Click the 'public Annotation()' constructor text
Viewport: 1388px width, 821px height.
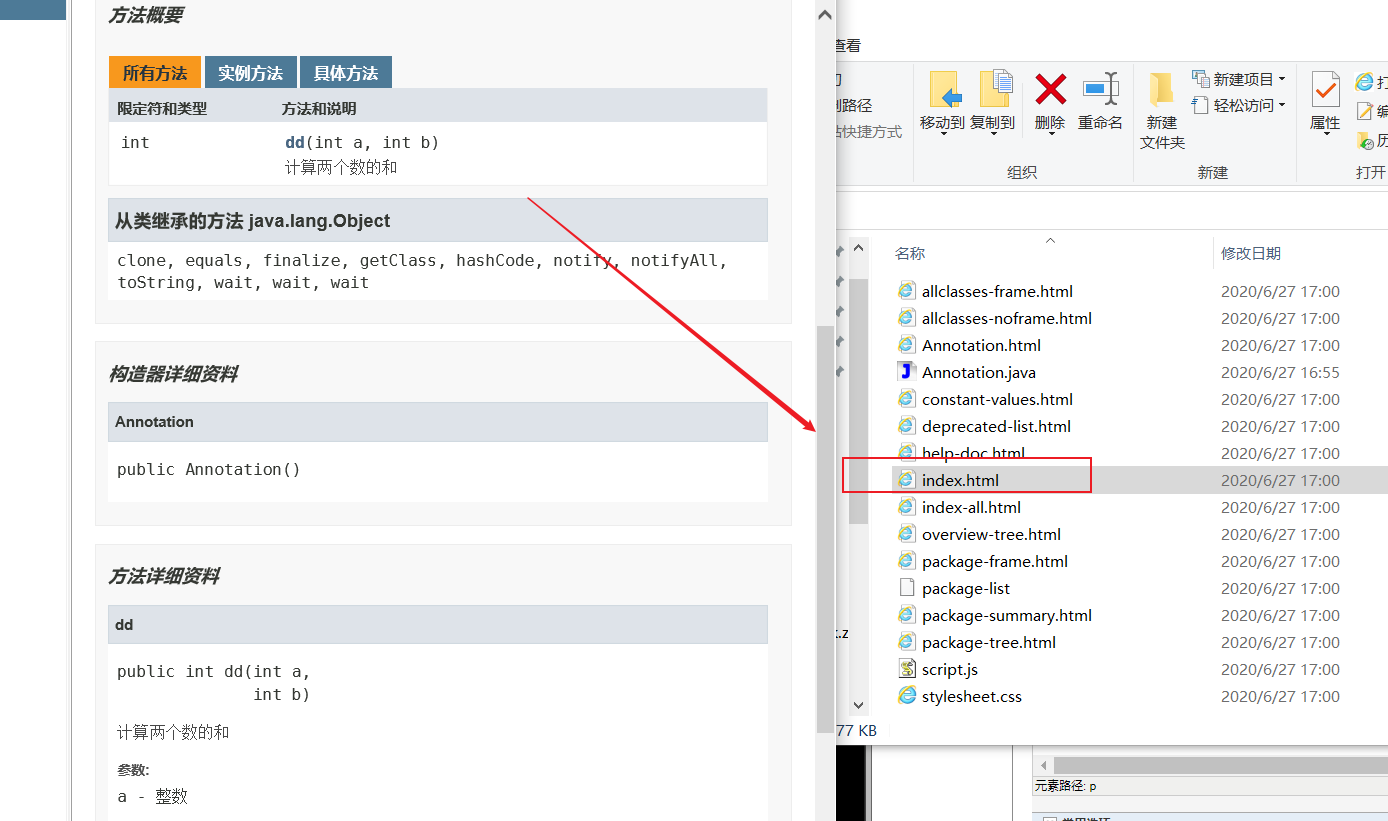(209, 469)
